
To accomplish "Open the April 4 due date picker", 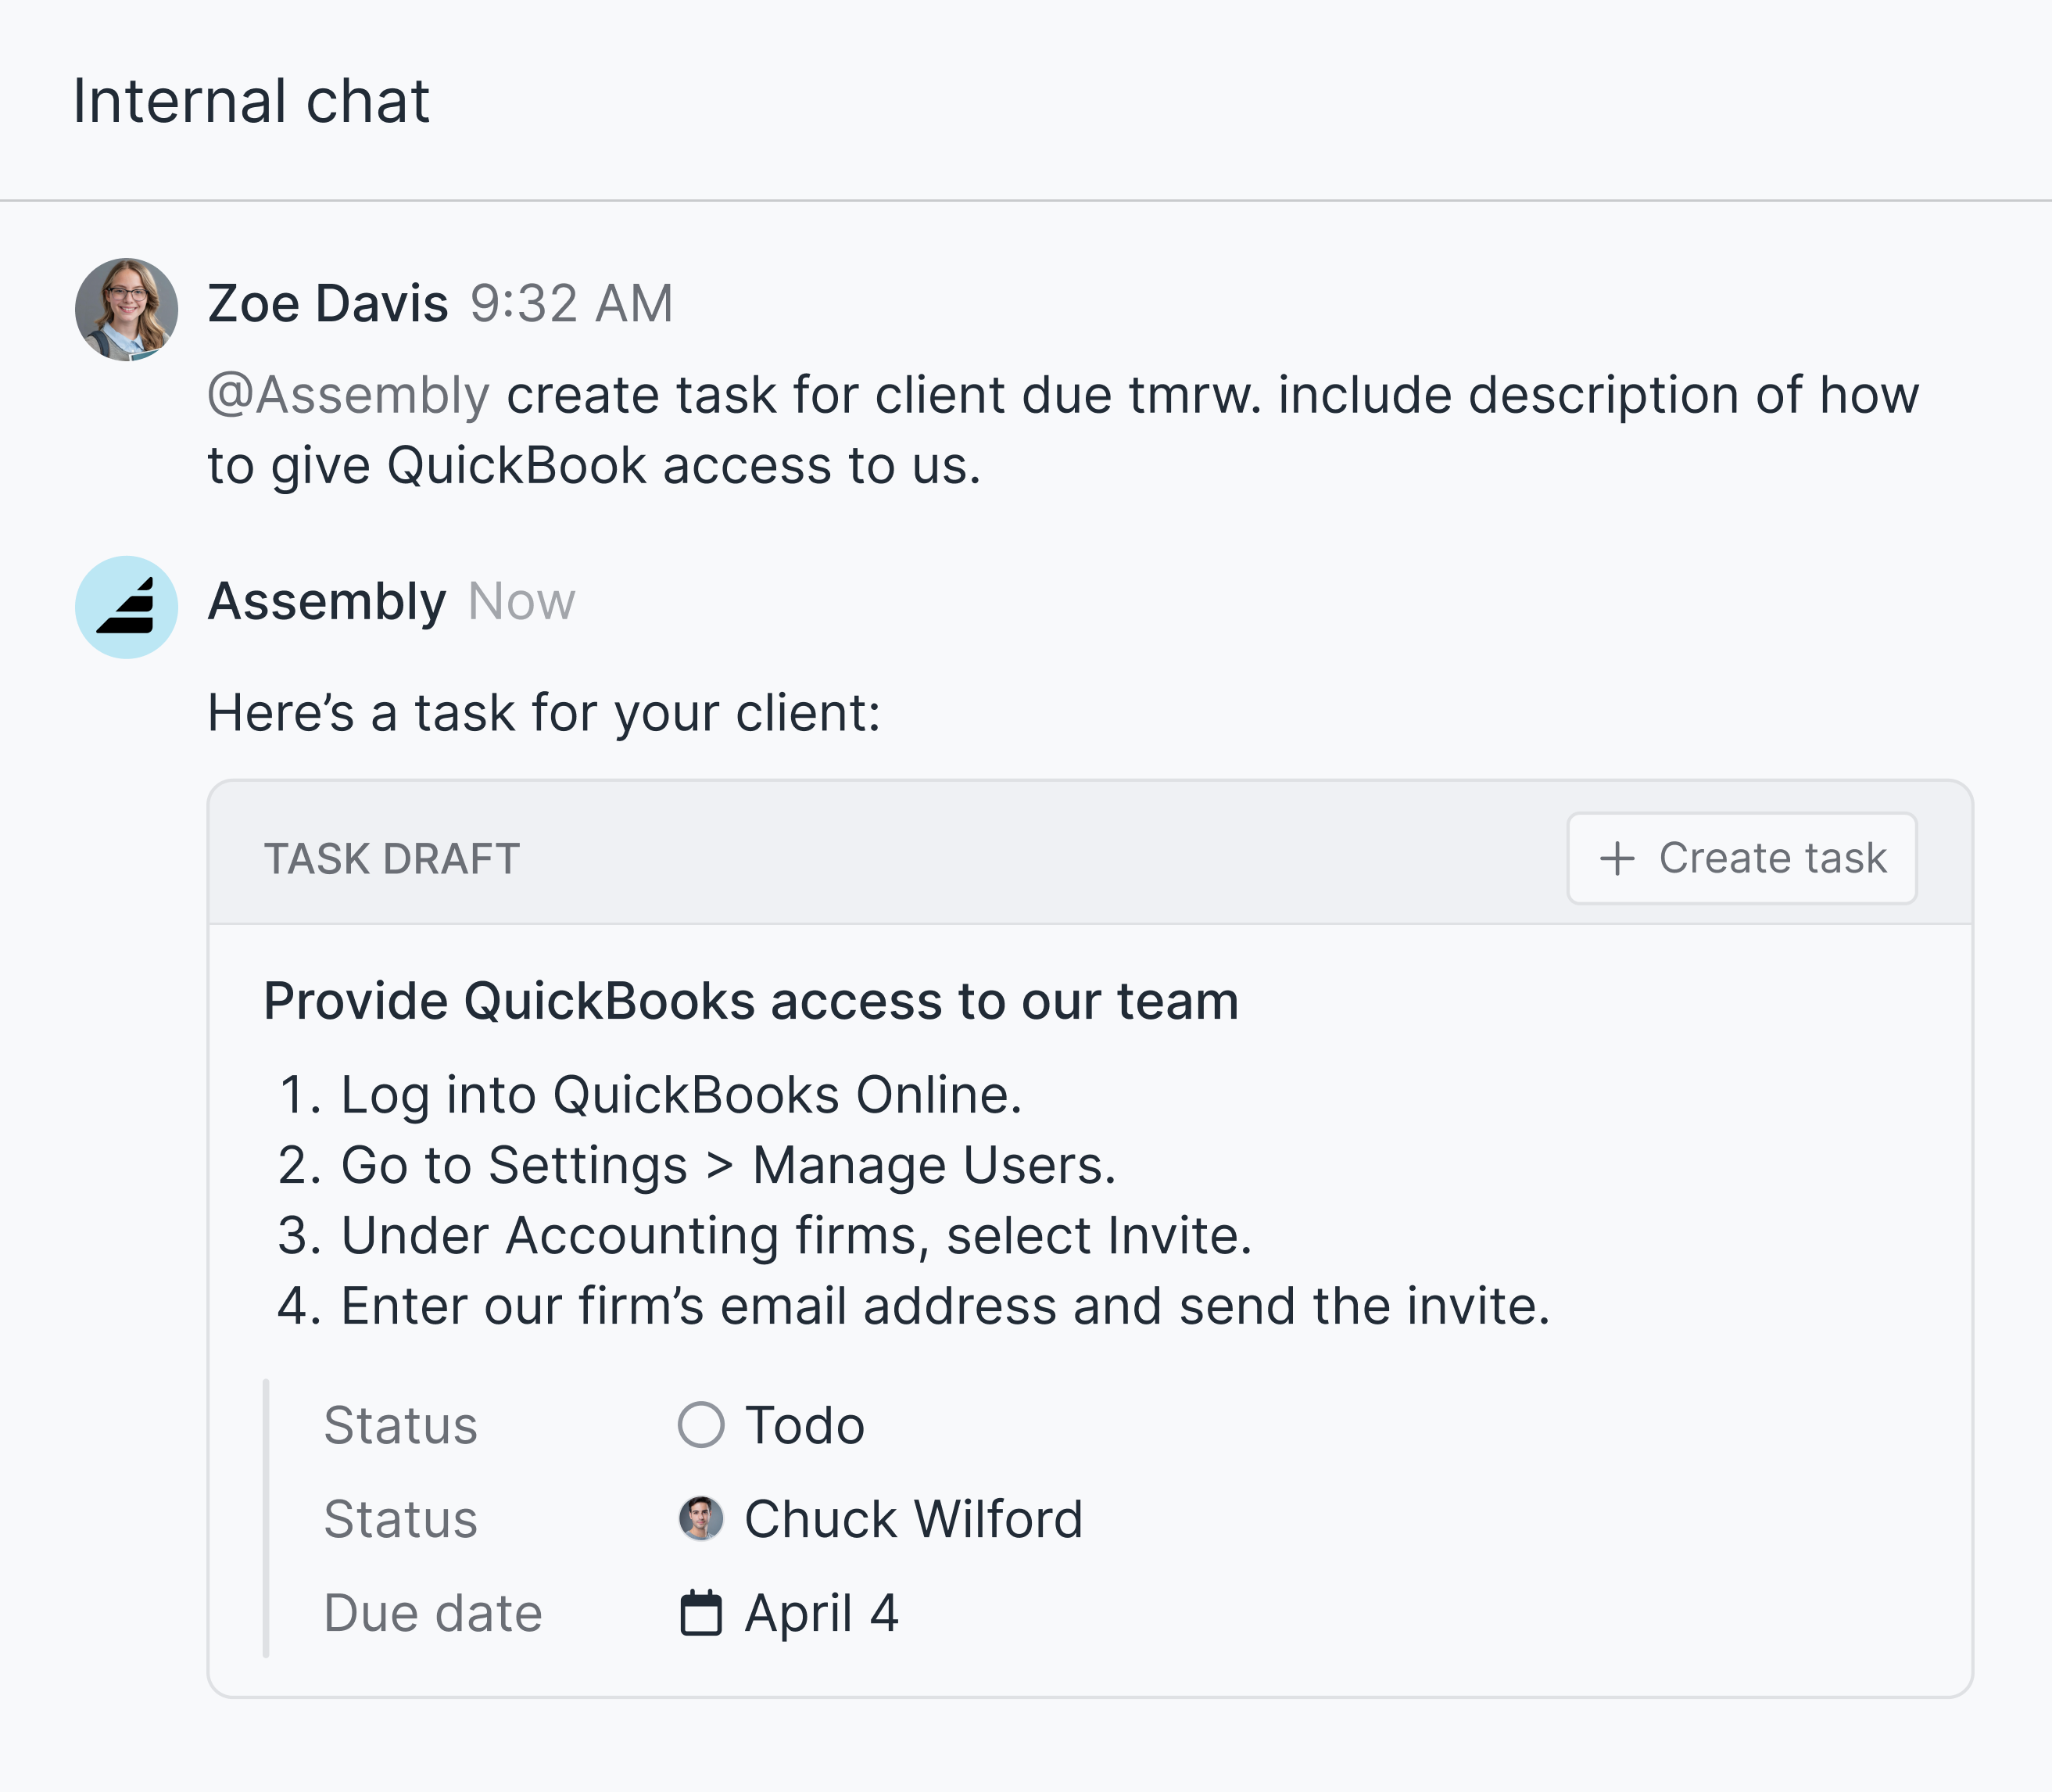I will [x=821, y=1613].
